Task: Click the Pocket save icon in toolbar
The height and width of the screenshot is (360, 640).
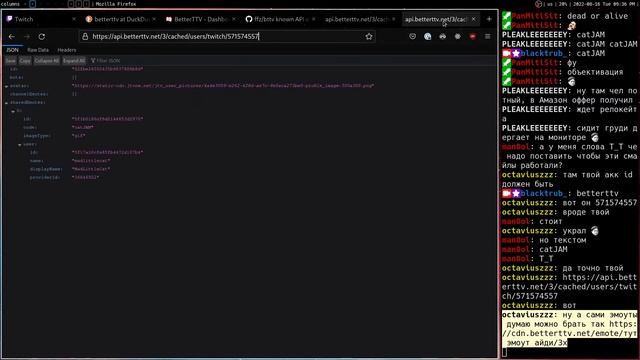Action: click(x=413, y=37)
